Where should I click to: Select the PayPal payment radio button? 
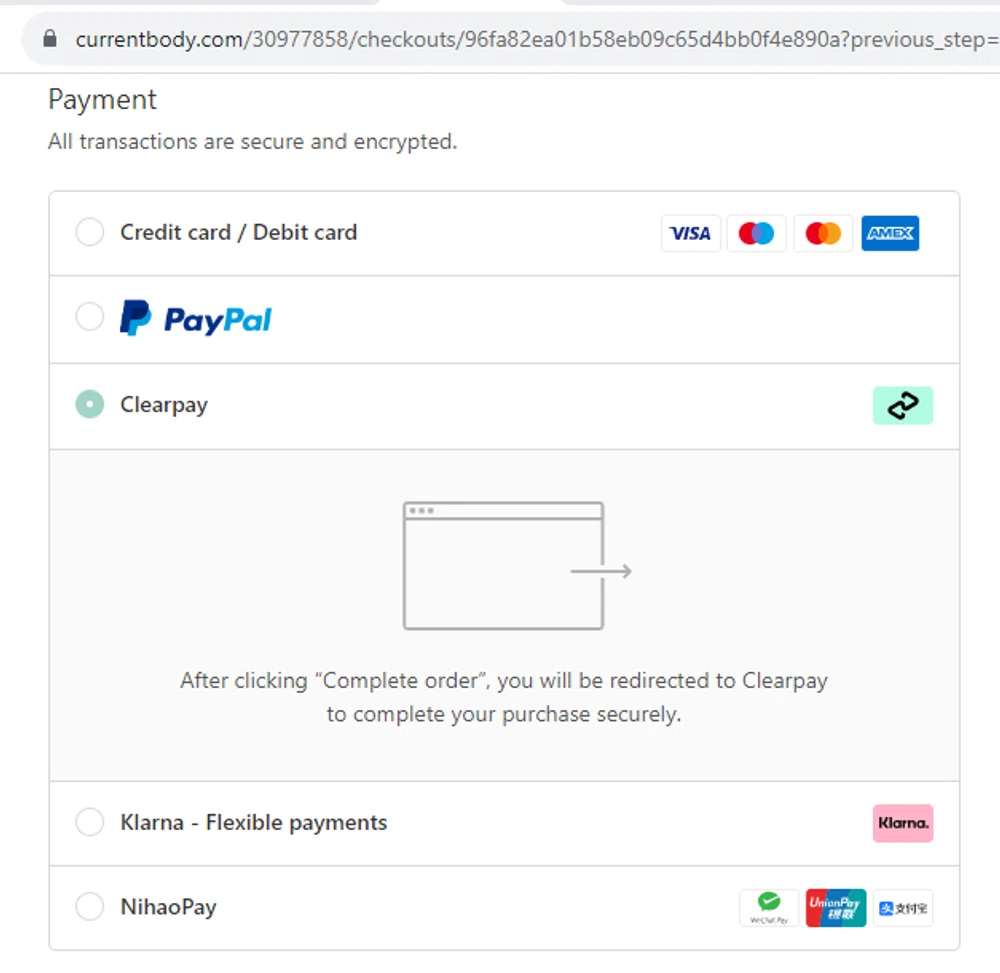89,316
